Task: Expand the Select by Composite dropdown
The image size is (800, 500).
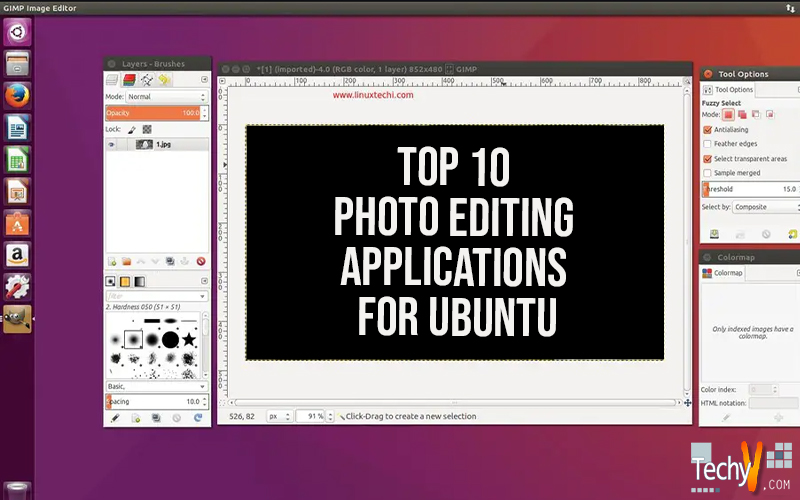Action: point(765,207)
